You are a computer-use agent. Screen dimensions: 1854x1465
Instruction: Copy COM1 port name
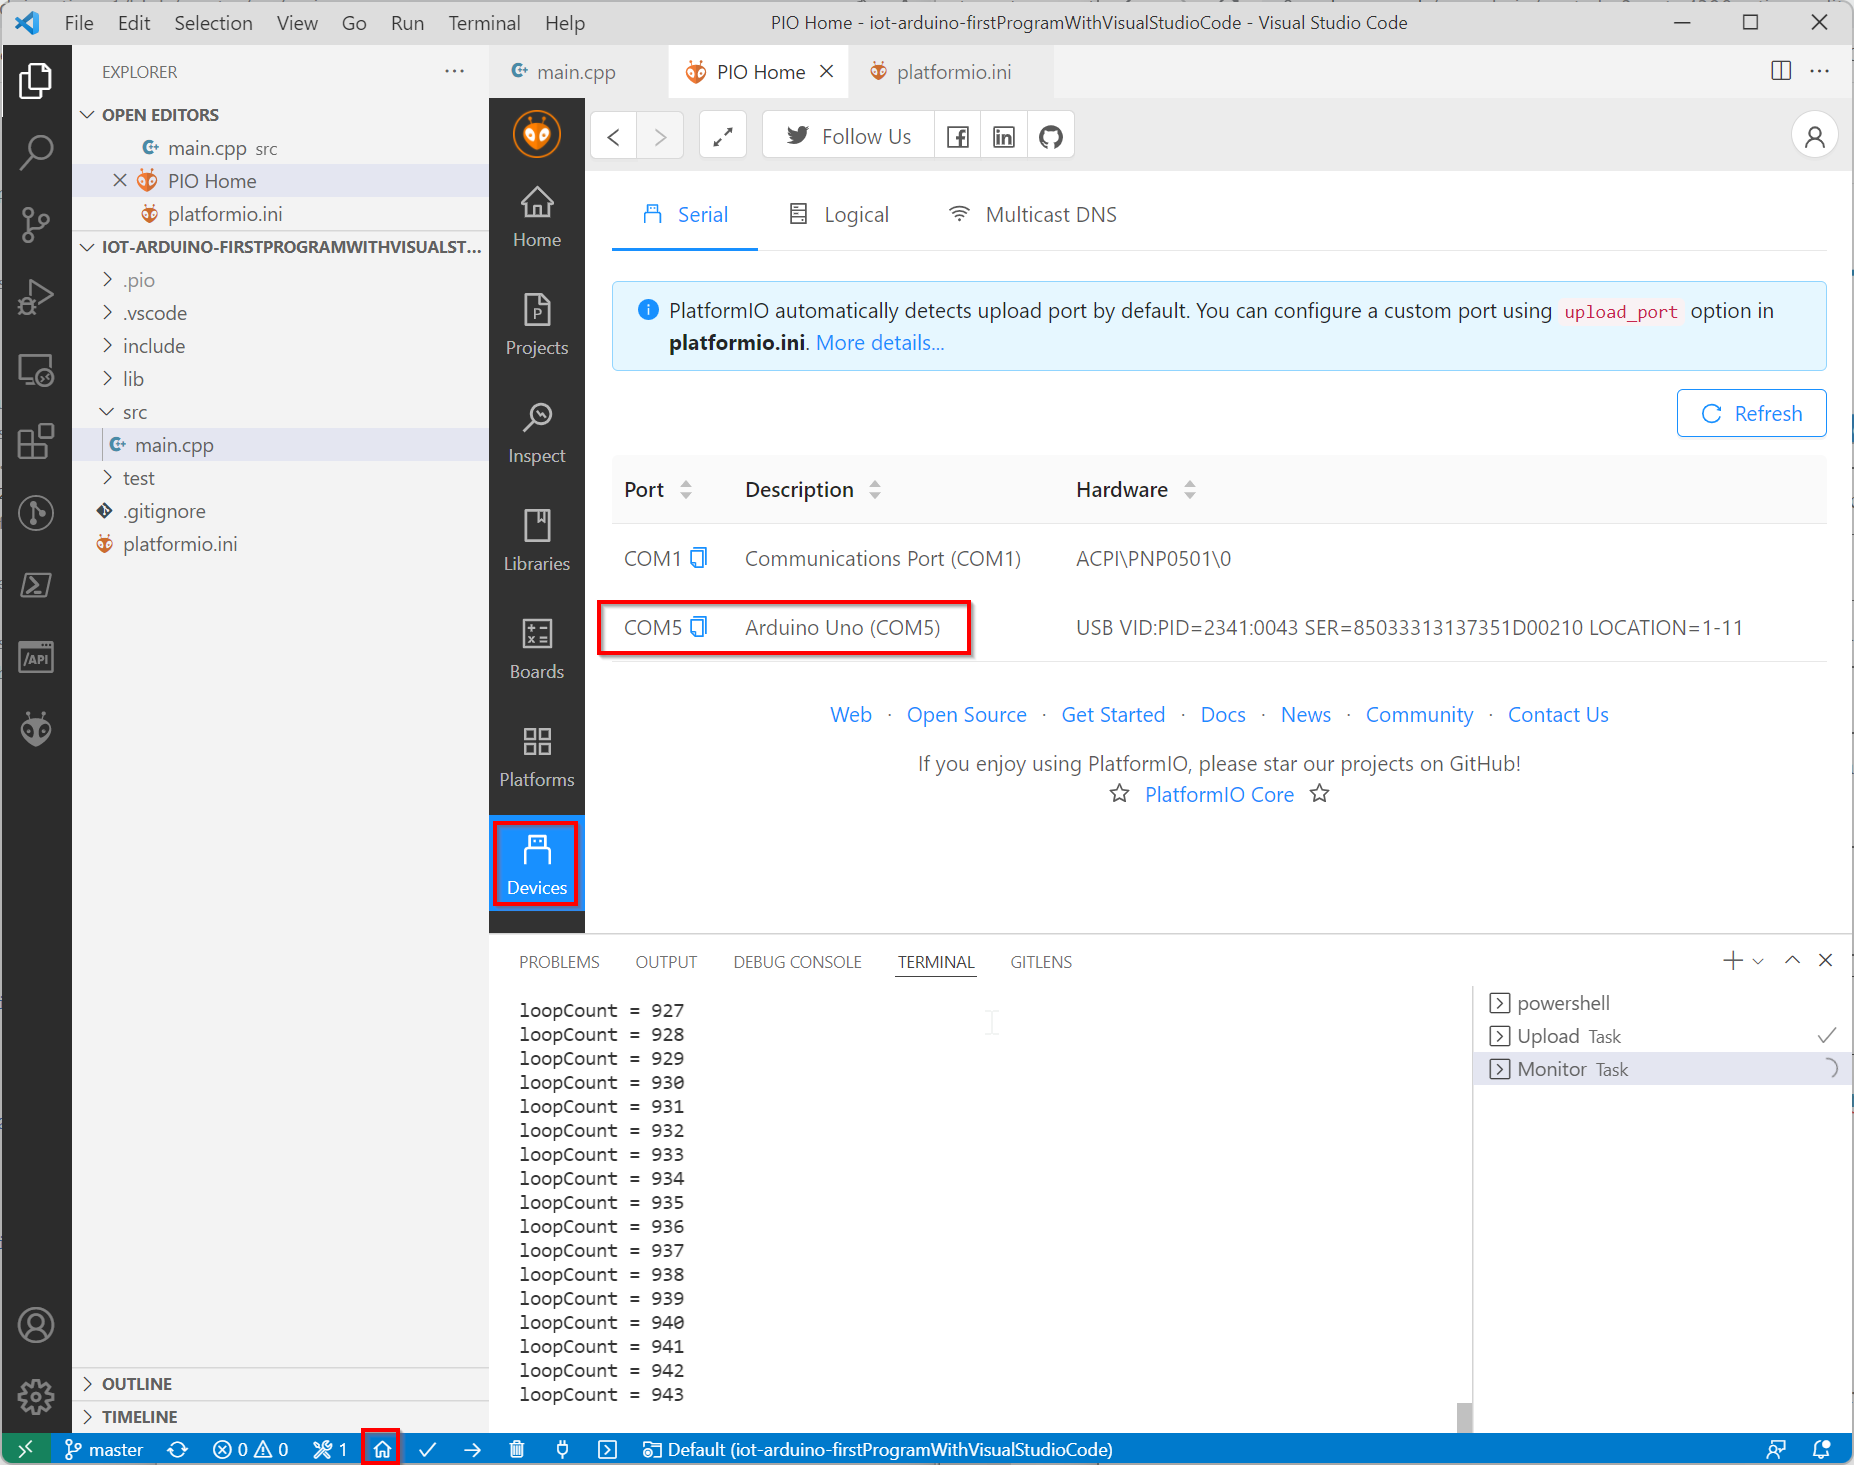[x=699, y=558]
